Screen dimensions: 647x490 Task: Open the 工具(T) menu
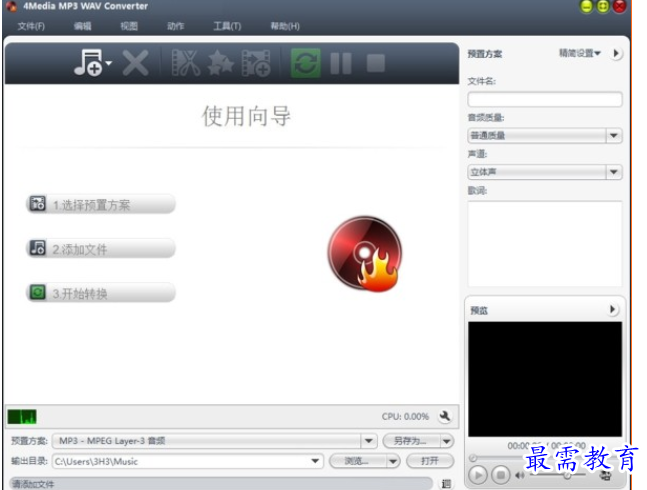tap(227, 26)
